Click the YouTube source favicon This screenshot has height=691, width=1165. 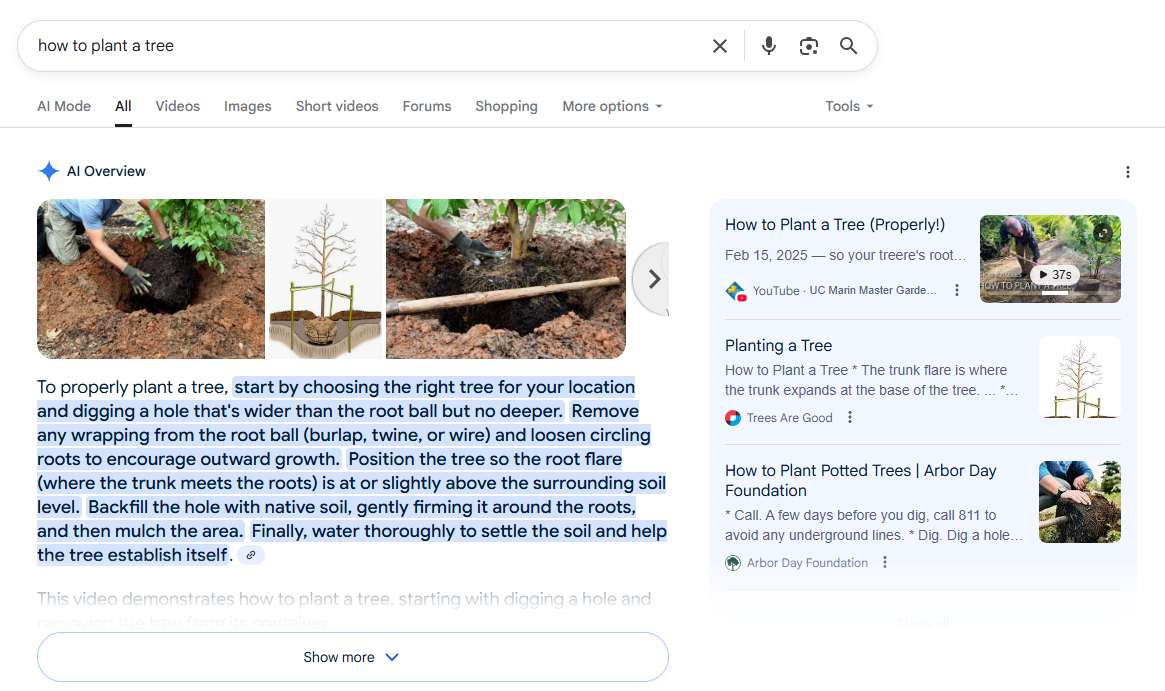click(735, 291)
